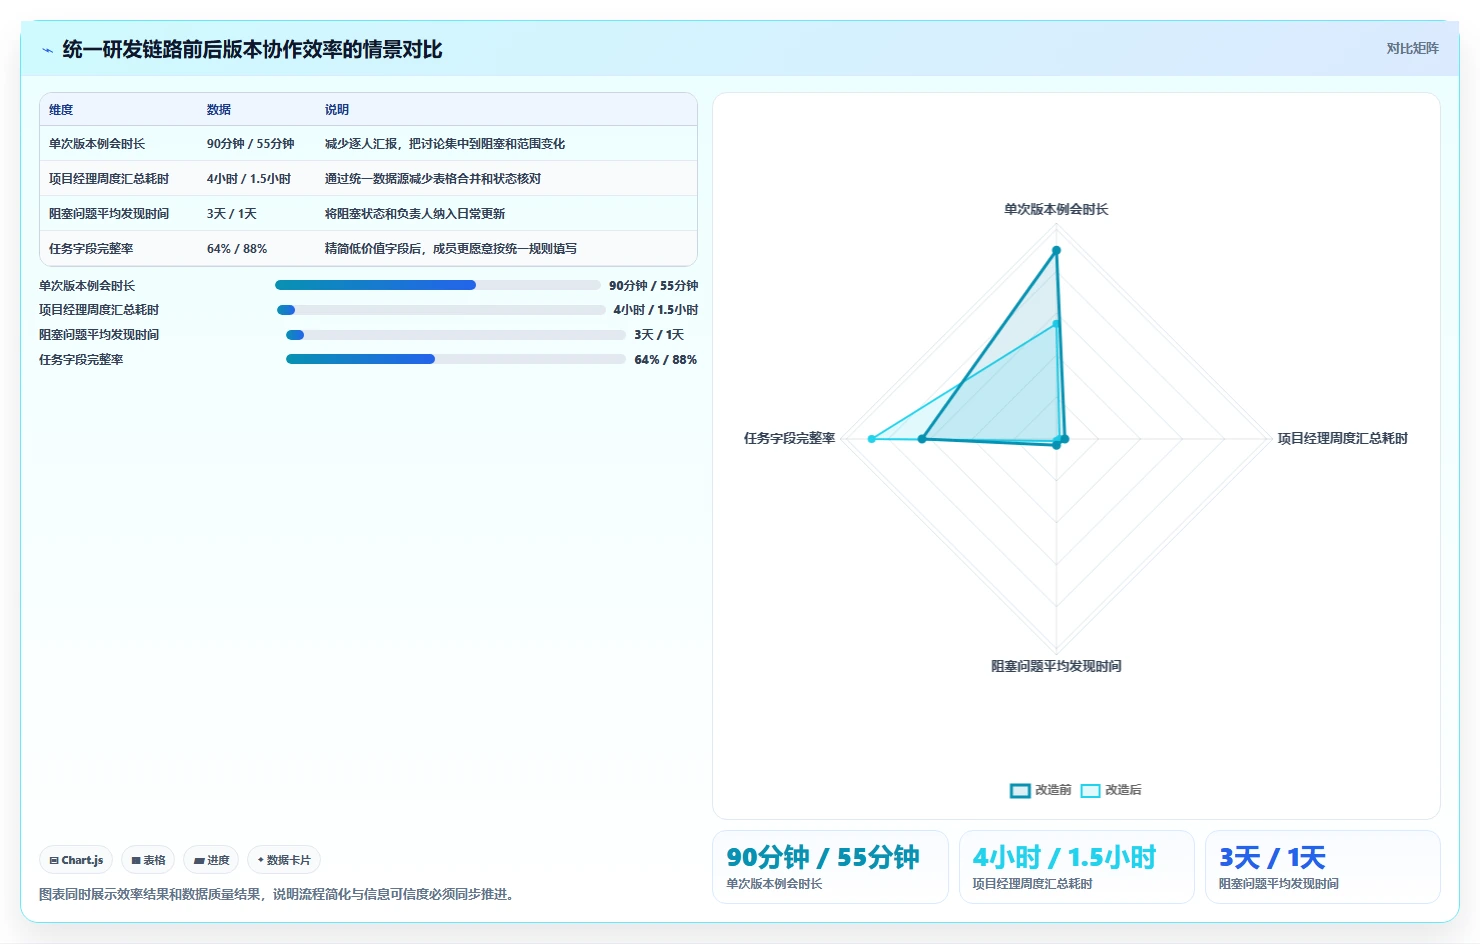Click the 项目经理周度汇总耗时 progress bar
Image resolution: width=1480 pixels, height=944 pixels.
(x=441, y=310)
